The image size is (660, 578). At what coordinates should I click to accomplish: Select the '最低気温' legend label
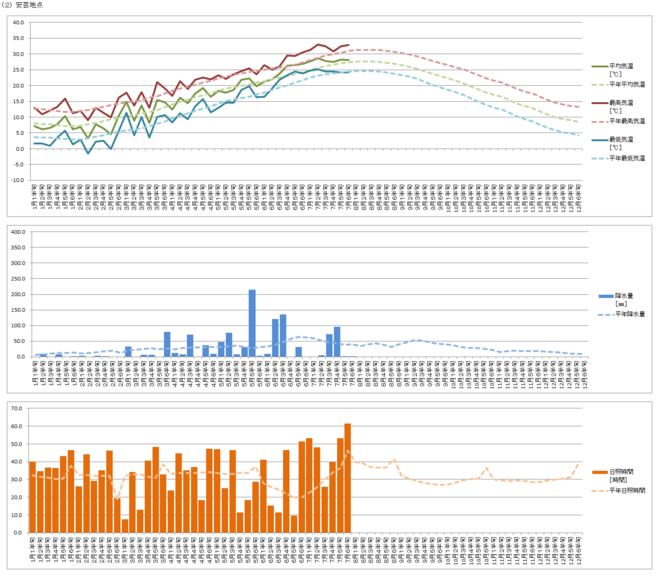[x=621, y=139]
